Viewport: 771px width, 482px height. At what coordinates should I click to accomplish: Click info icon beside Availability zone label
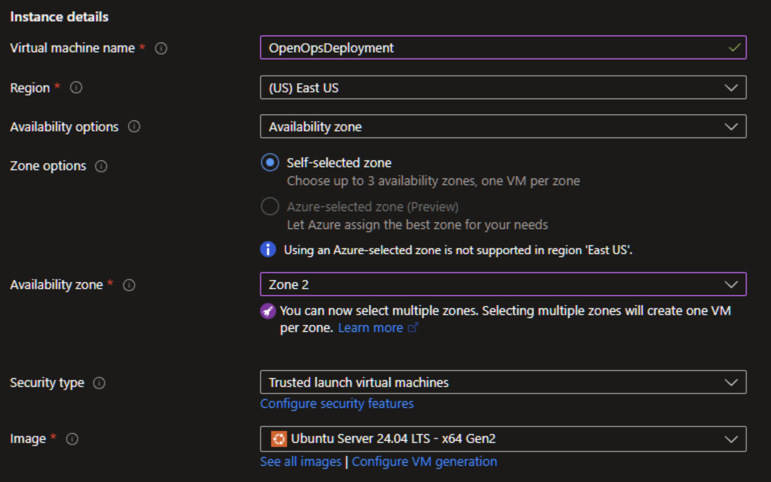[129, 285]
